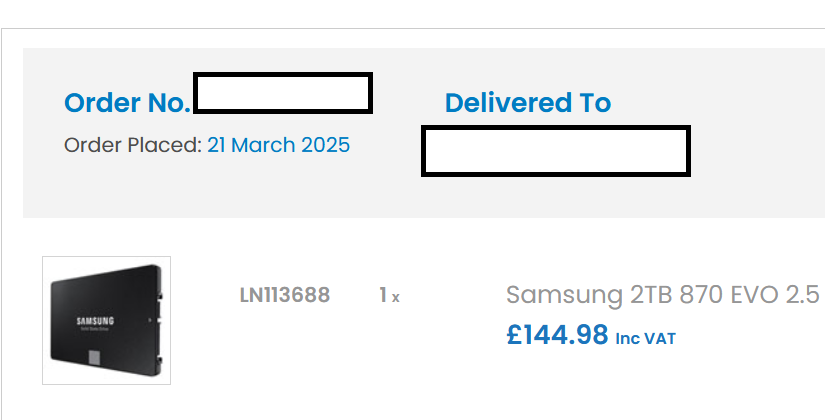Click the word Samsung in the product title
The height and width of the screenshot is (420, 825).
click(564, 295)
